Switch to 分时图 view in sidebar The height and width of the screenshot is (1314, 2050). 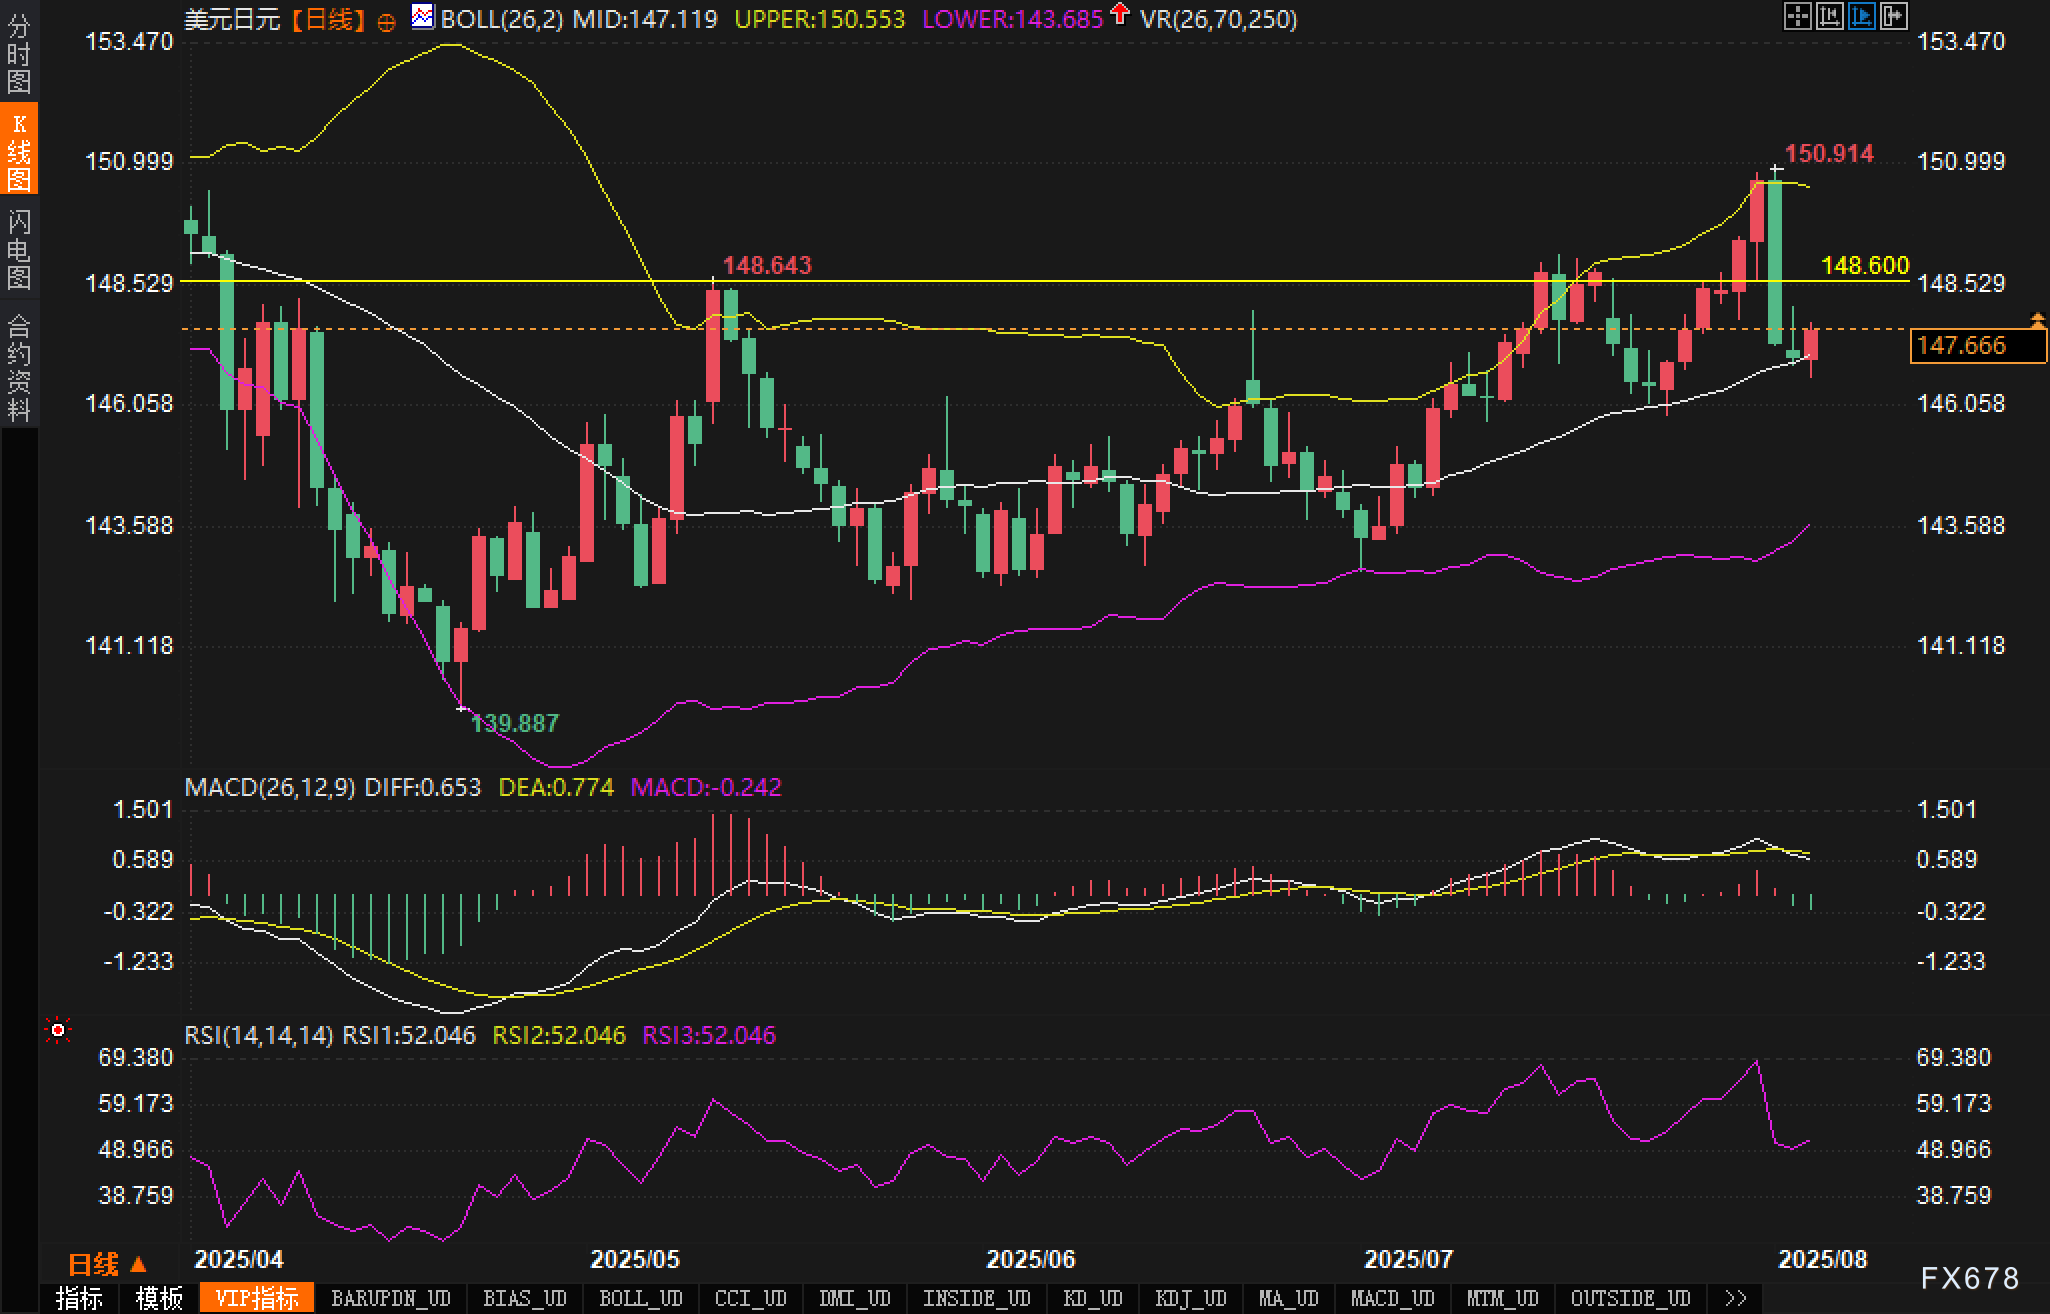click(19, 54)
